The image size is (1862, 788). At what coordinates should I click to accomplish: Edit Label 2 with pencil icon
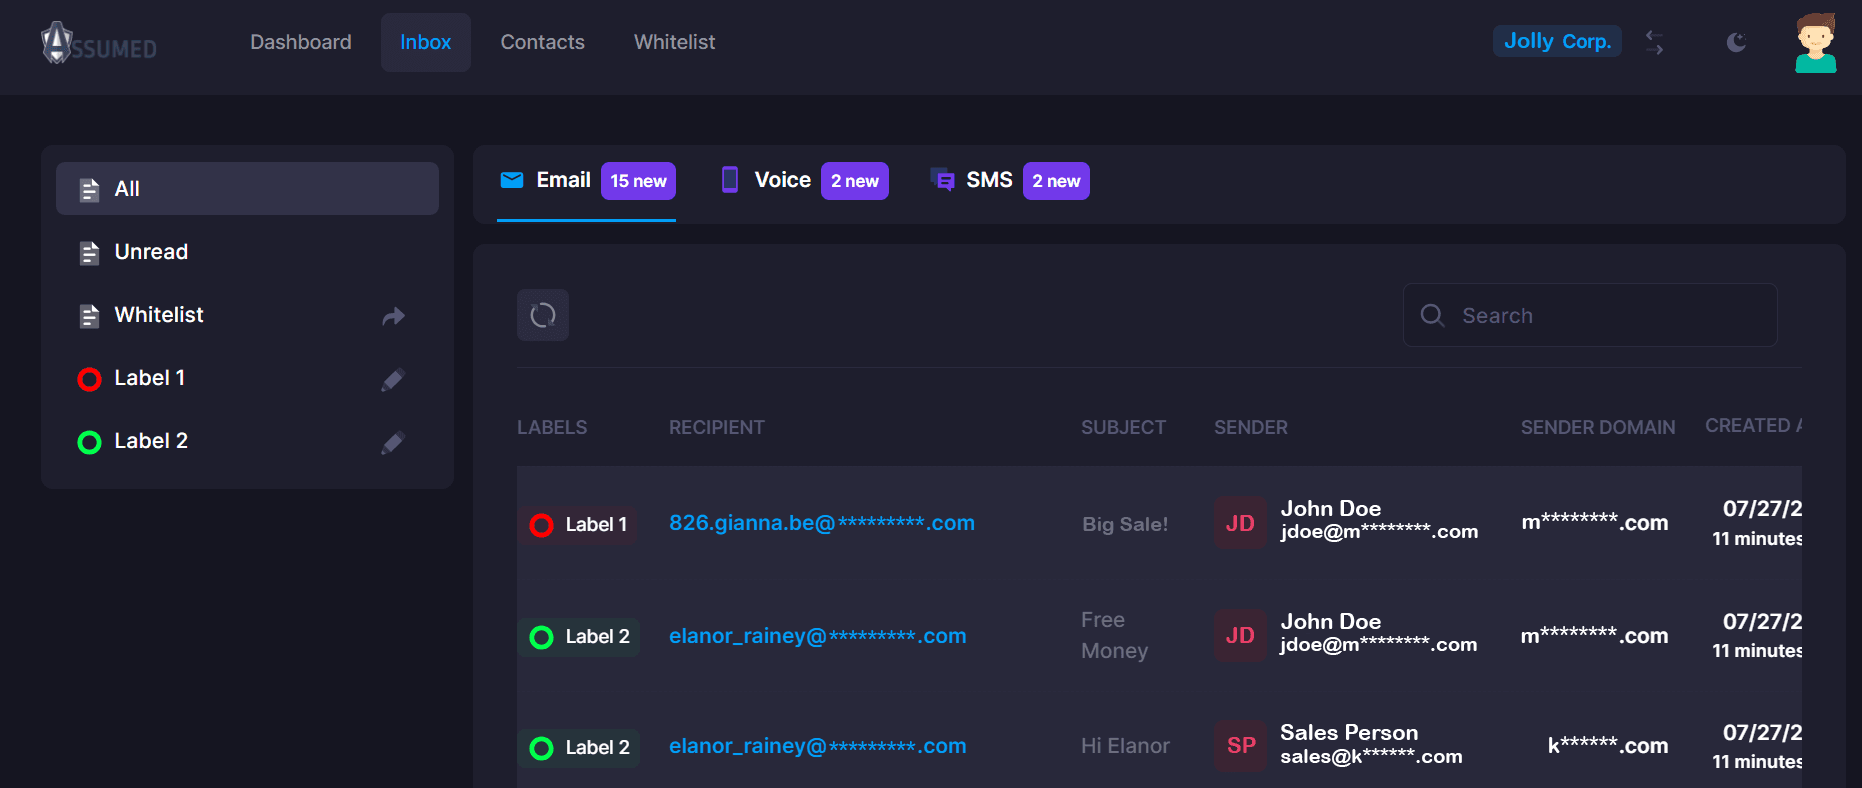pos(393,442)
